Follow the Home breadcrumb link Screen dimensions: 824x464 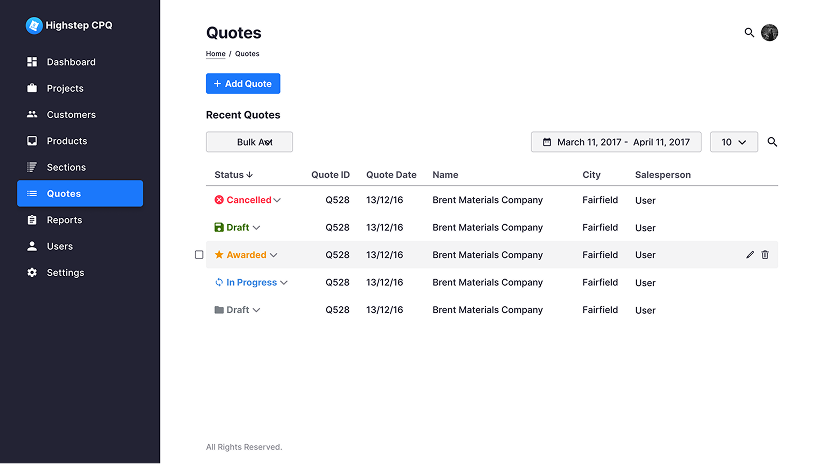point(215,54)
